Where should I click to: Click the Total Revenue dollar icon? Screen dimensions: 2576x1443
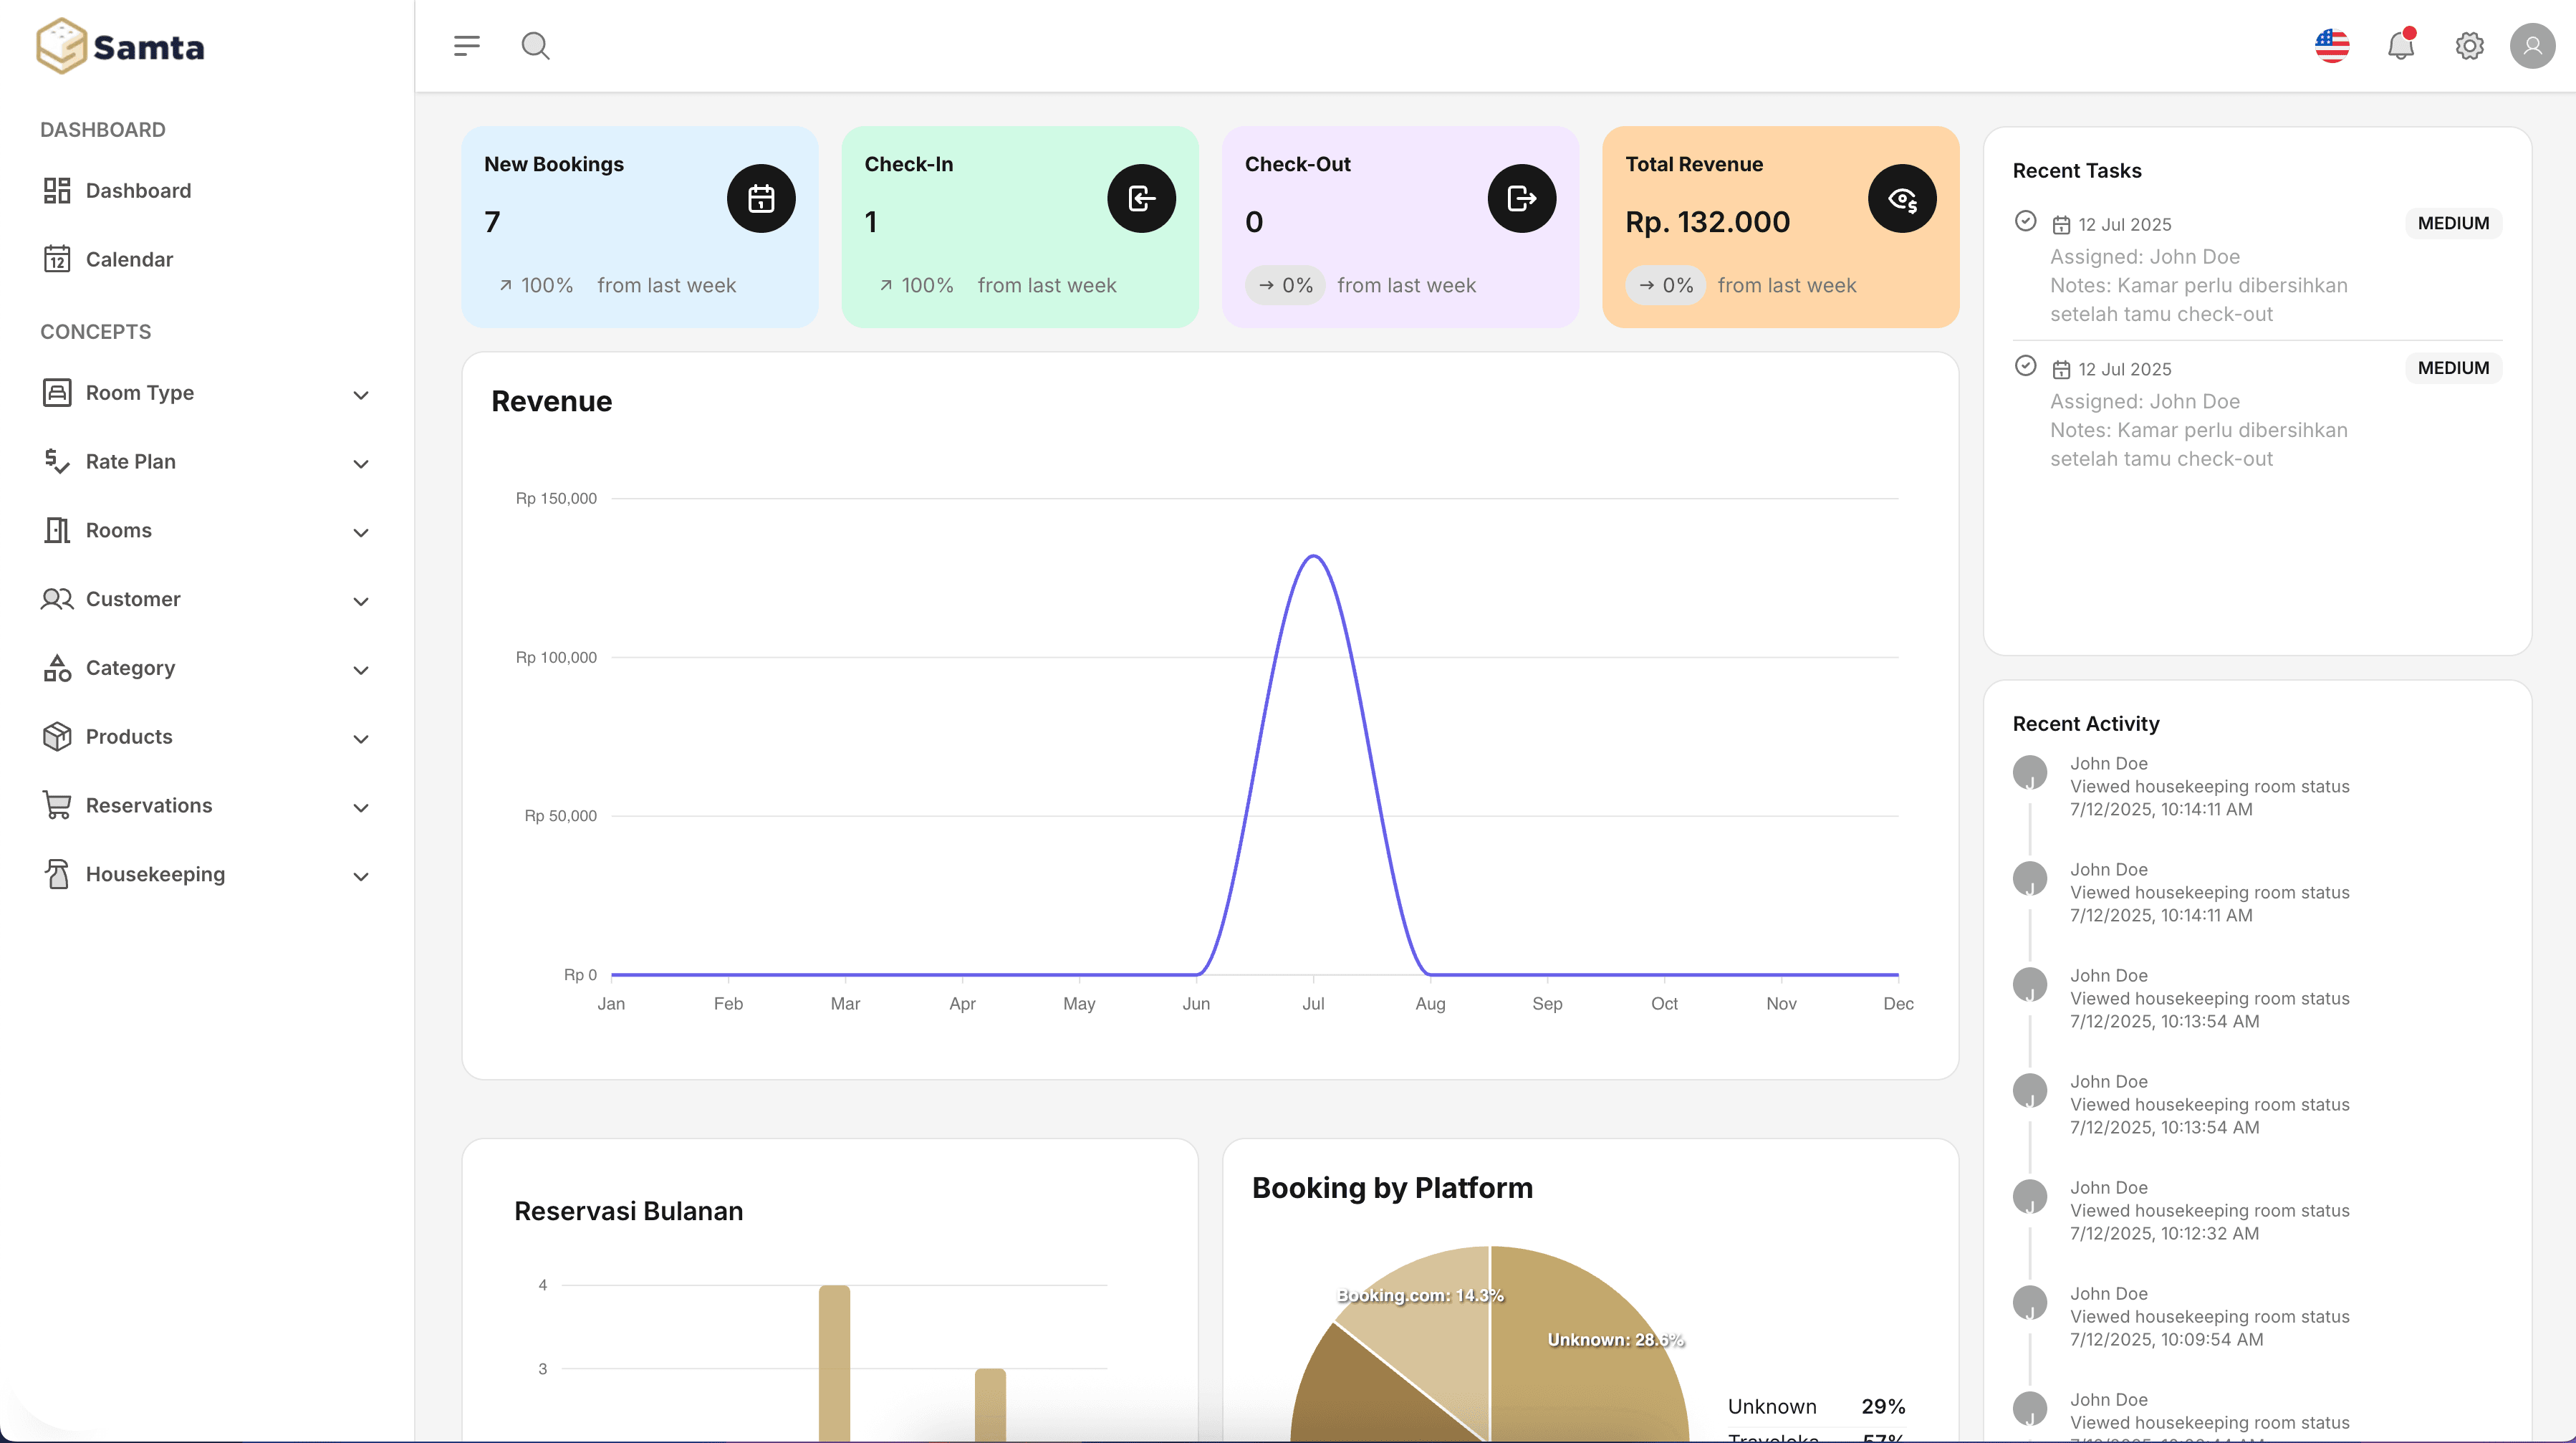pyautogui.click(x=1902, y=198)
